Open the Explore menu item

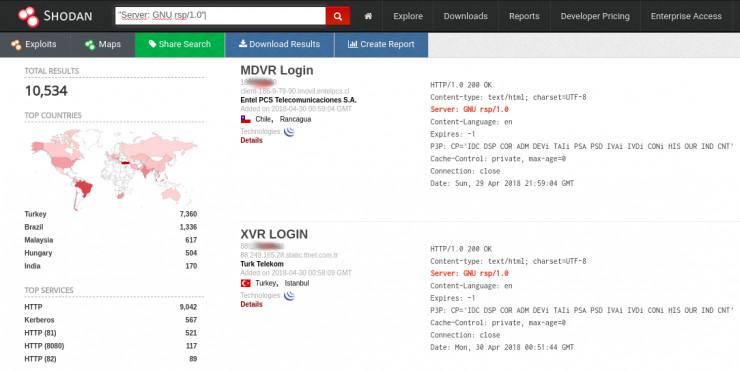click(x=408, y=16)
